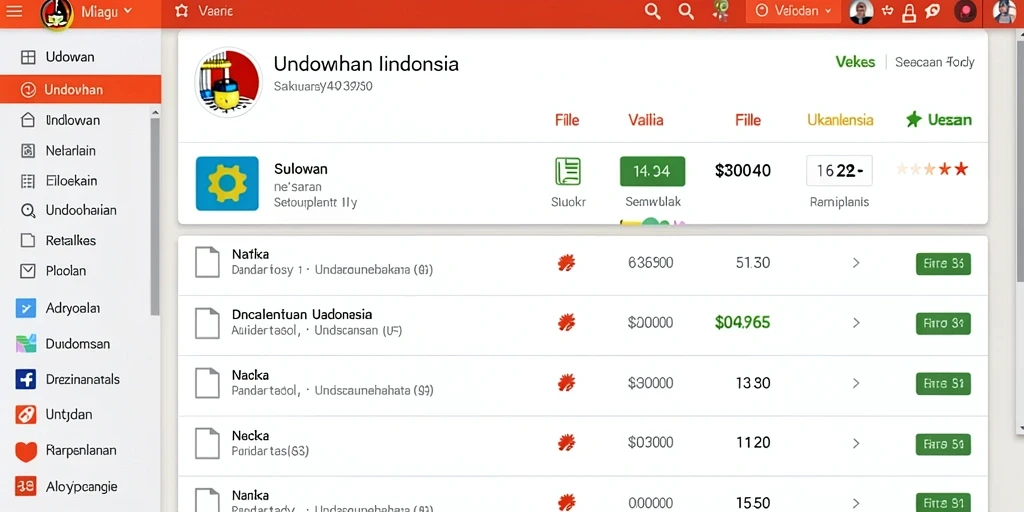Click the Seacaan Fordy link
Screen dimensions: 1024x512
(934, 62)
